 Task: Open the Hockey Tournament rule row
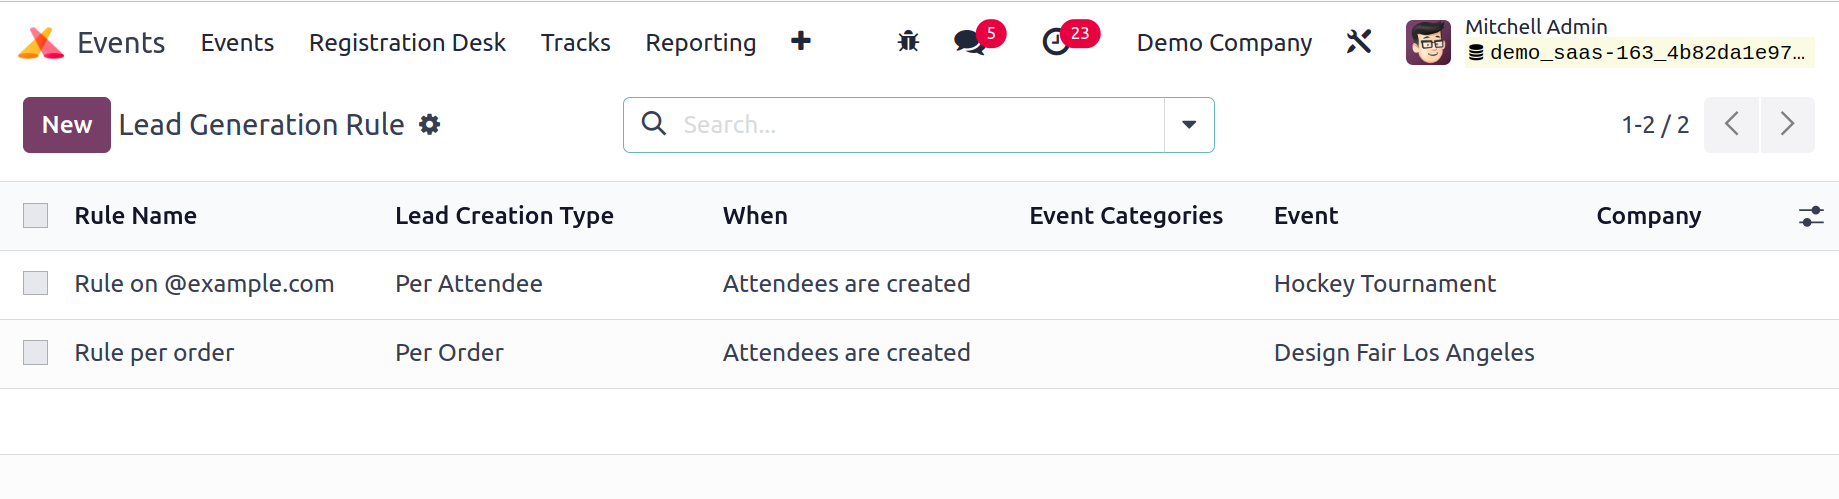point(919,284)
